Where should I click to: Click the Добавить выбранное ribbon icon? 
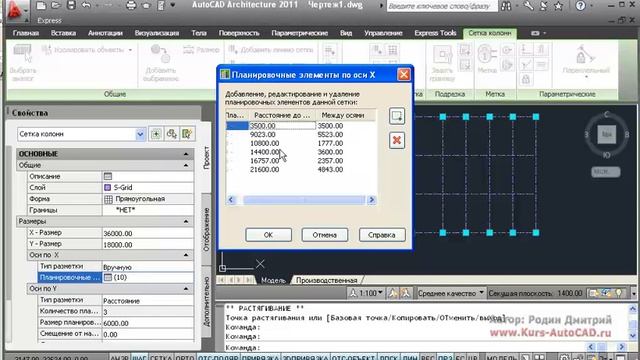(160, 53)
